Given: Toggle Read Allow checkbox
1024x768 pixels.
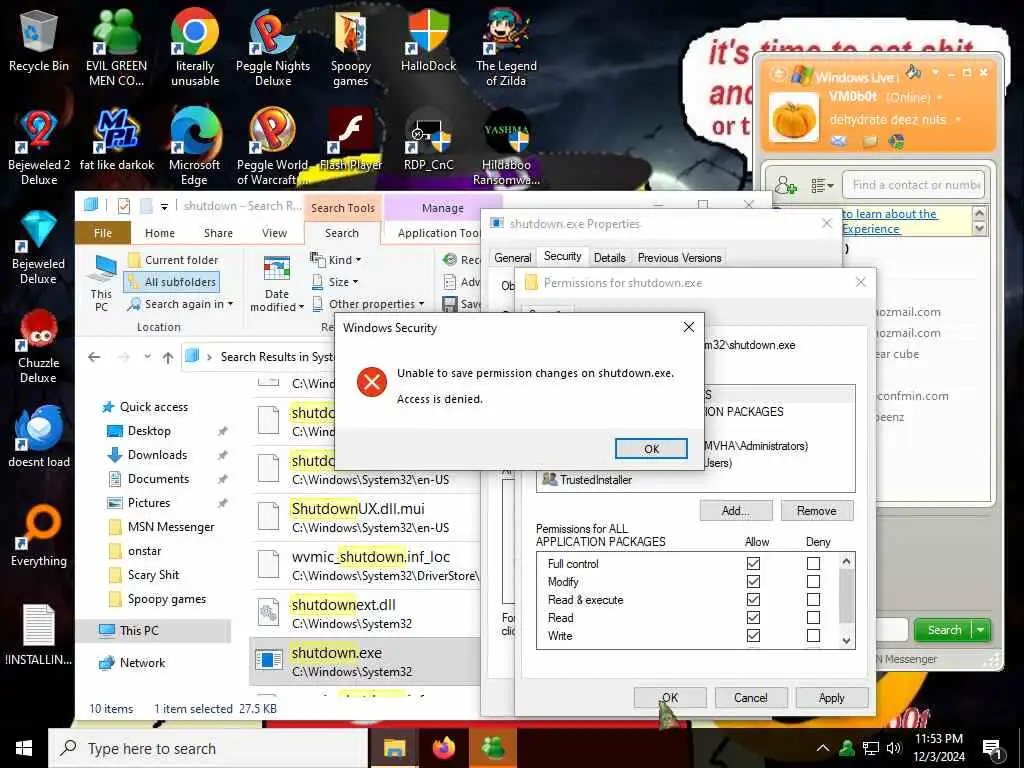Looking at the screenshot, I should click(753, 617).
